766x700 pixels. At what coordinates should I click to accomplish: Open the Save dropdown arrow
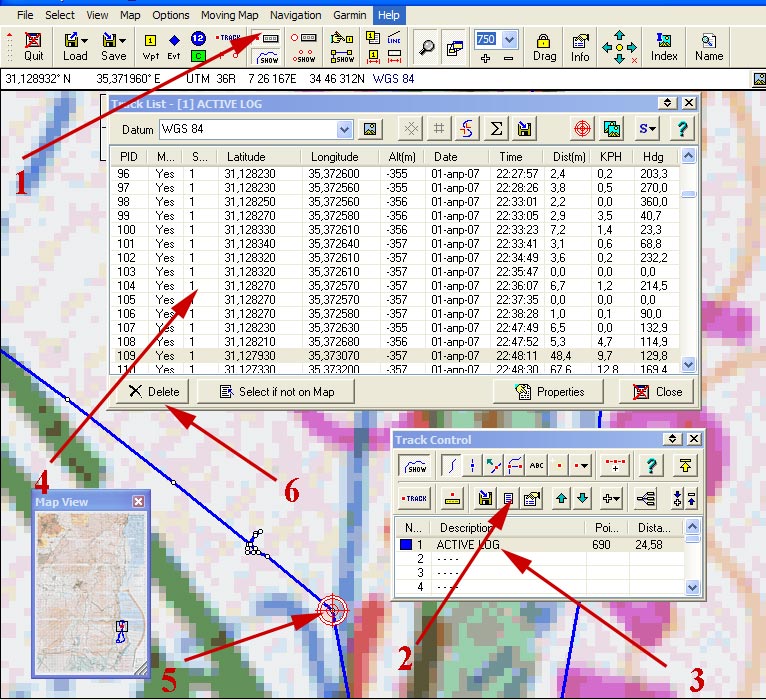pos(123,41)
